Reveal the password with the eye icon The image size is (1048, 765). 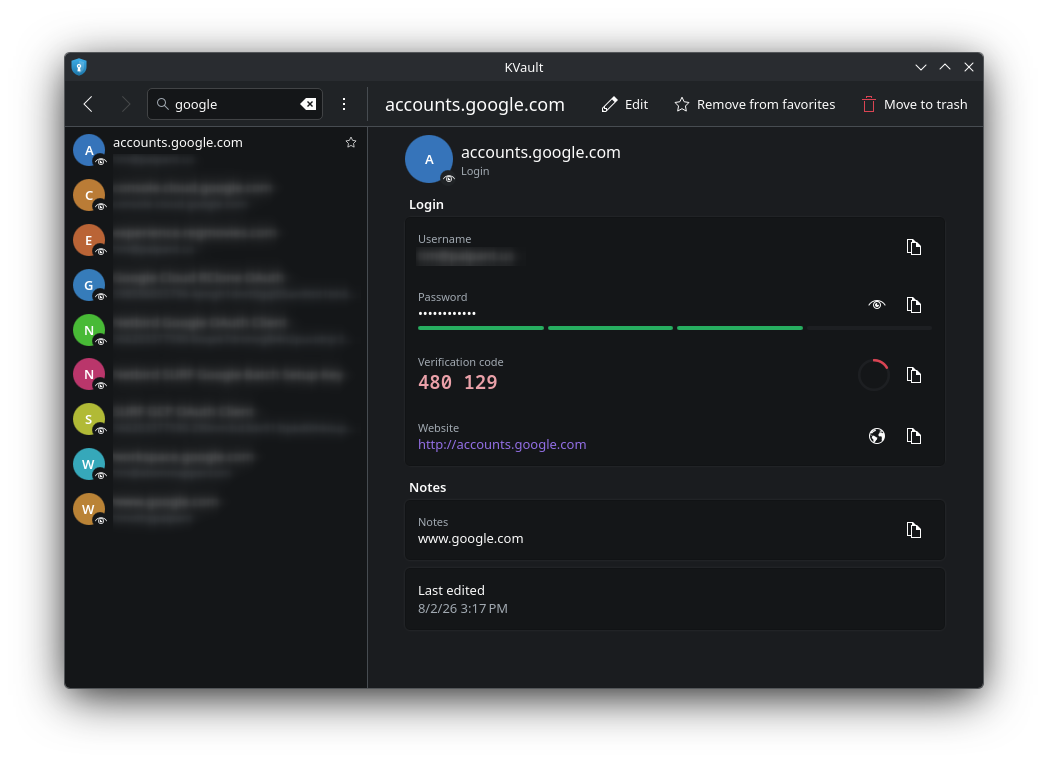pyautogui.click(x=877, y=305)
